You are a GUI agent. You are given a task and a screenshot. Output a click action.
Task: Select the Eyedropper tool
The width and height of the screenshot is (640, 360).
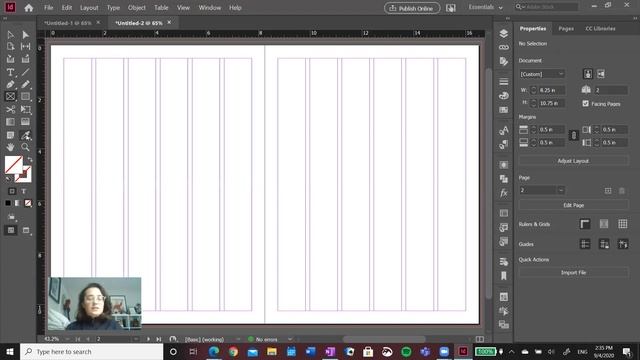tap(25, 135)
